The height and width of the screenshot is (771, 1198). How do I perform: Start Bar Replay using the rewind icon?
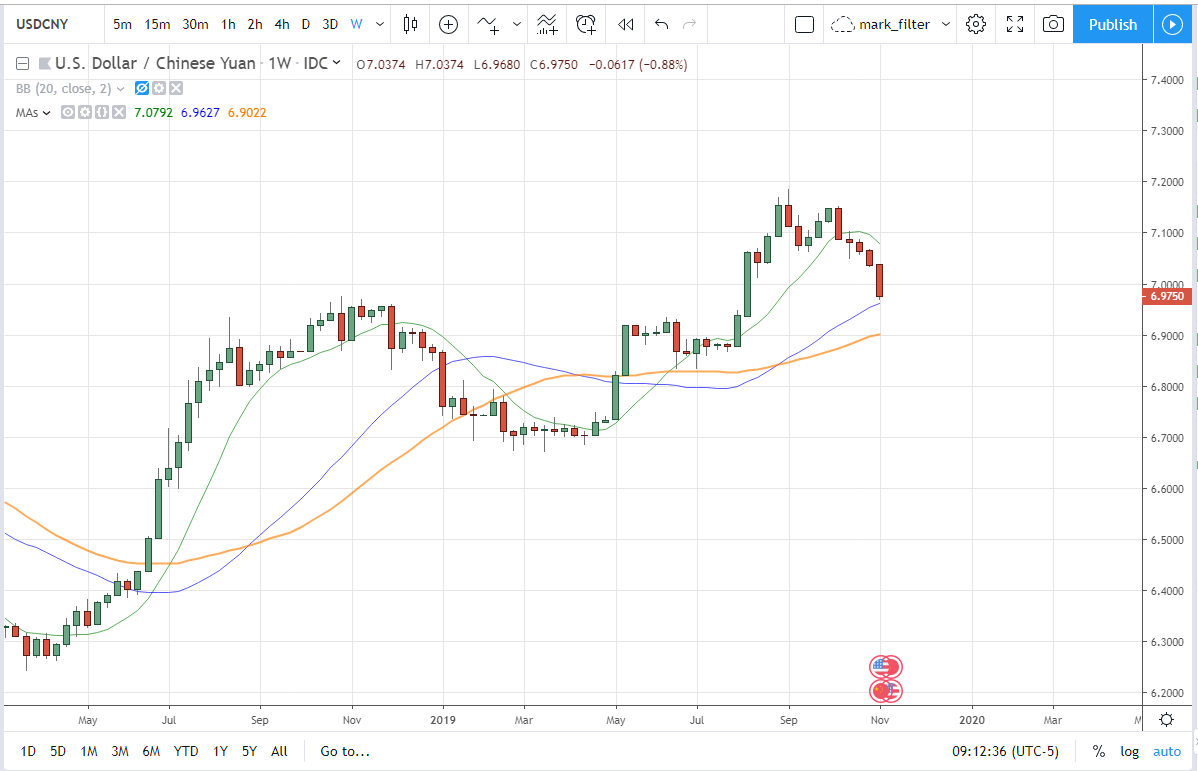click(626, 24)
